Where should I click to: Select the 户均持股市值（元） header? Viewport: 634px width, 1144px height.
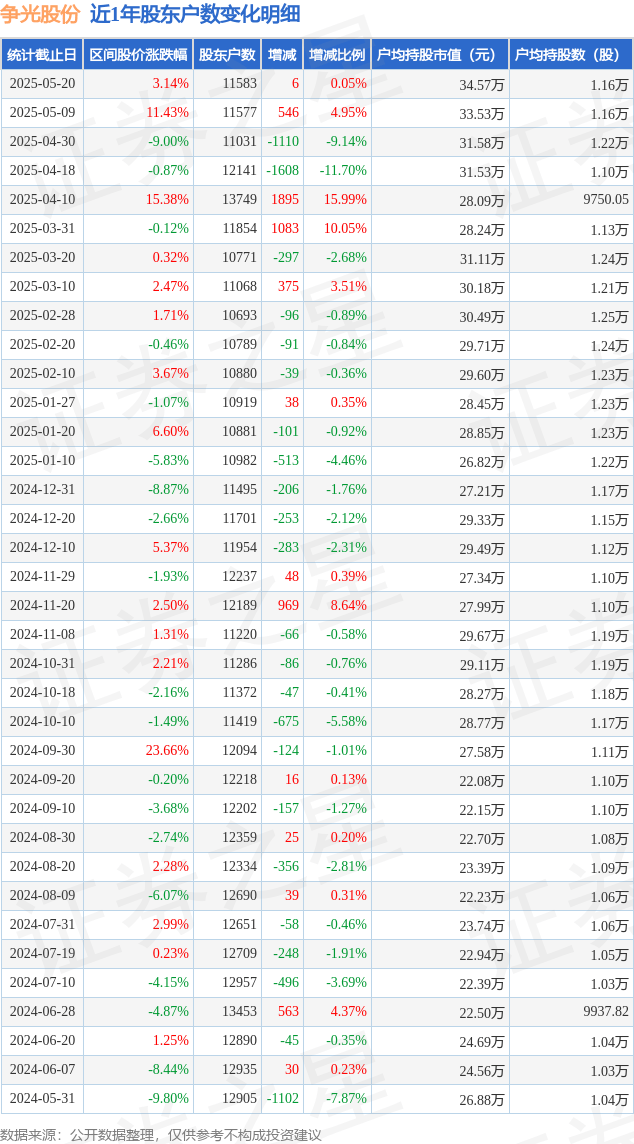point(440,54)
